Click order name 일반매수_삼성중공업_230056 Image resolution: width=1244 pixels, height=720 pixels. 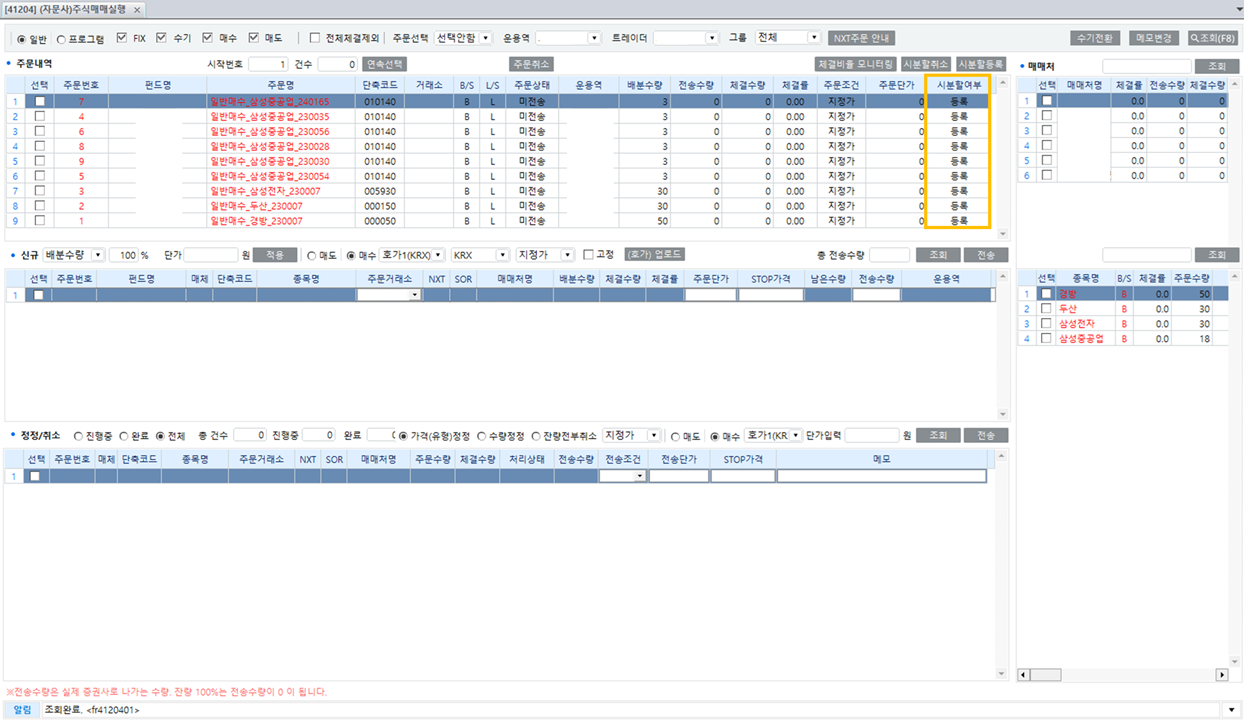point(269,132)
